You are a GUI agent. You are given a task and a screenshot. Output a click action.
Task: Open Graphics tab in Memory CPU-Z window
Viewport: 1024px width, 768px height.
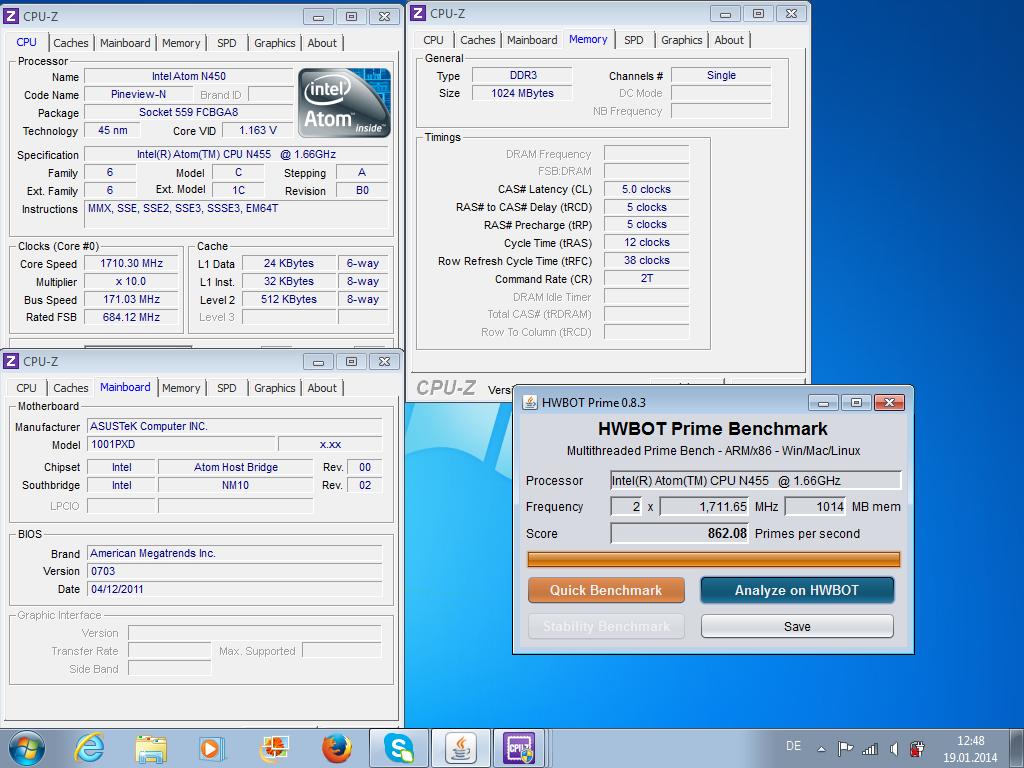coord(681,40)
